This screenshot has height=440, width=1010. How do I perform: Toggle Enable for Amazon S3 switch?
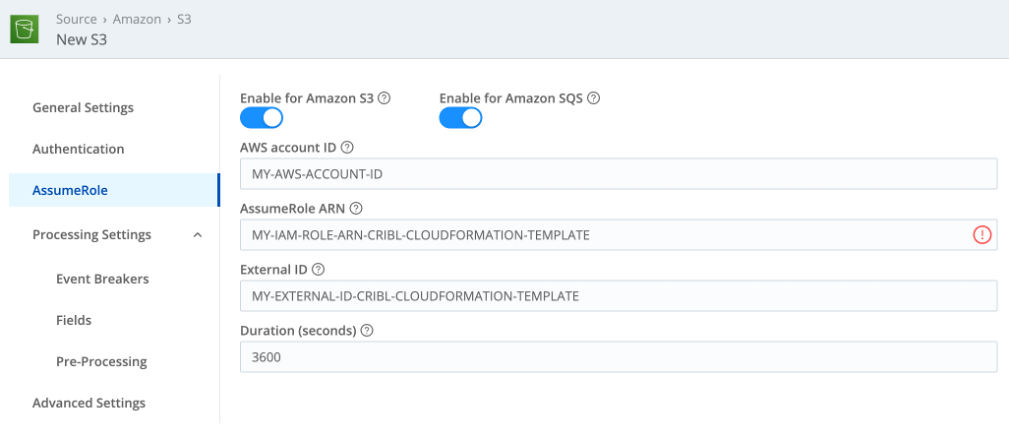click(x=261, y=119)
